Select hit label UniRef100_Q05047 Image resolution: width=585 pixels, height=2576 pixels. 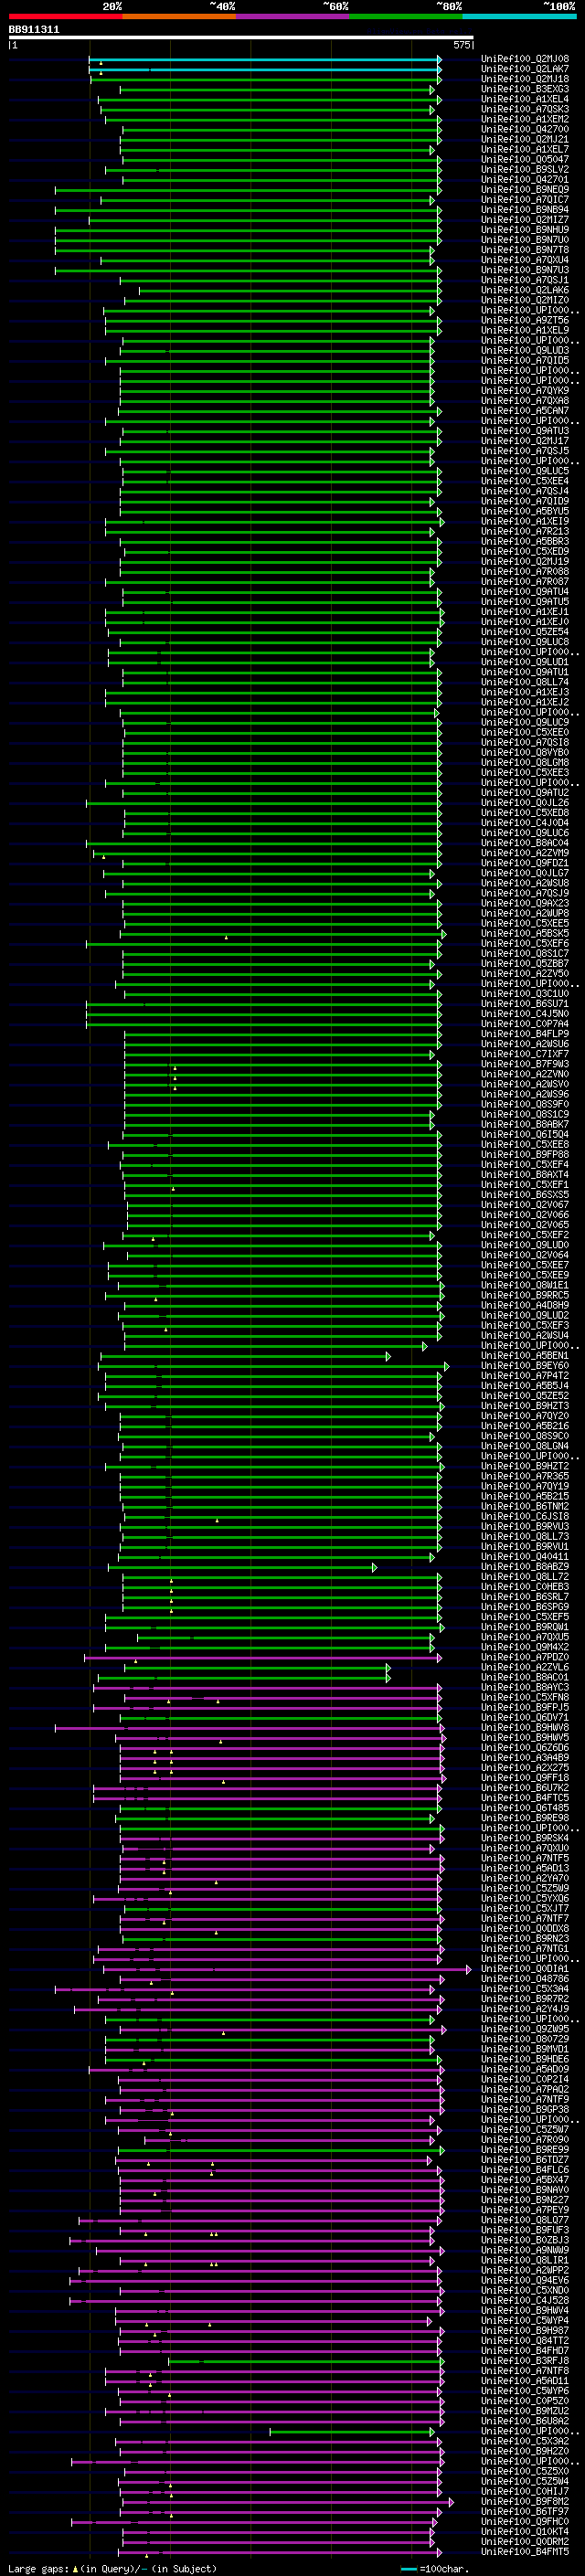pos(525,159)
